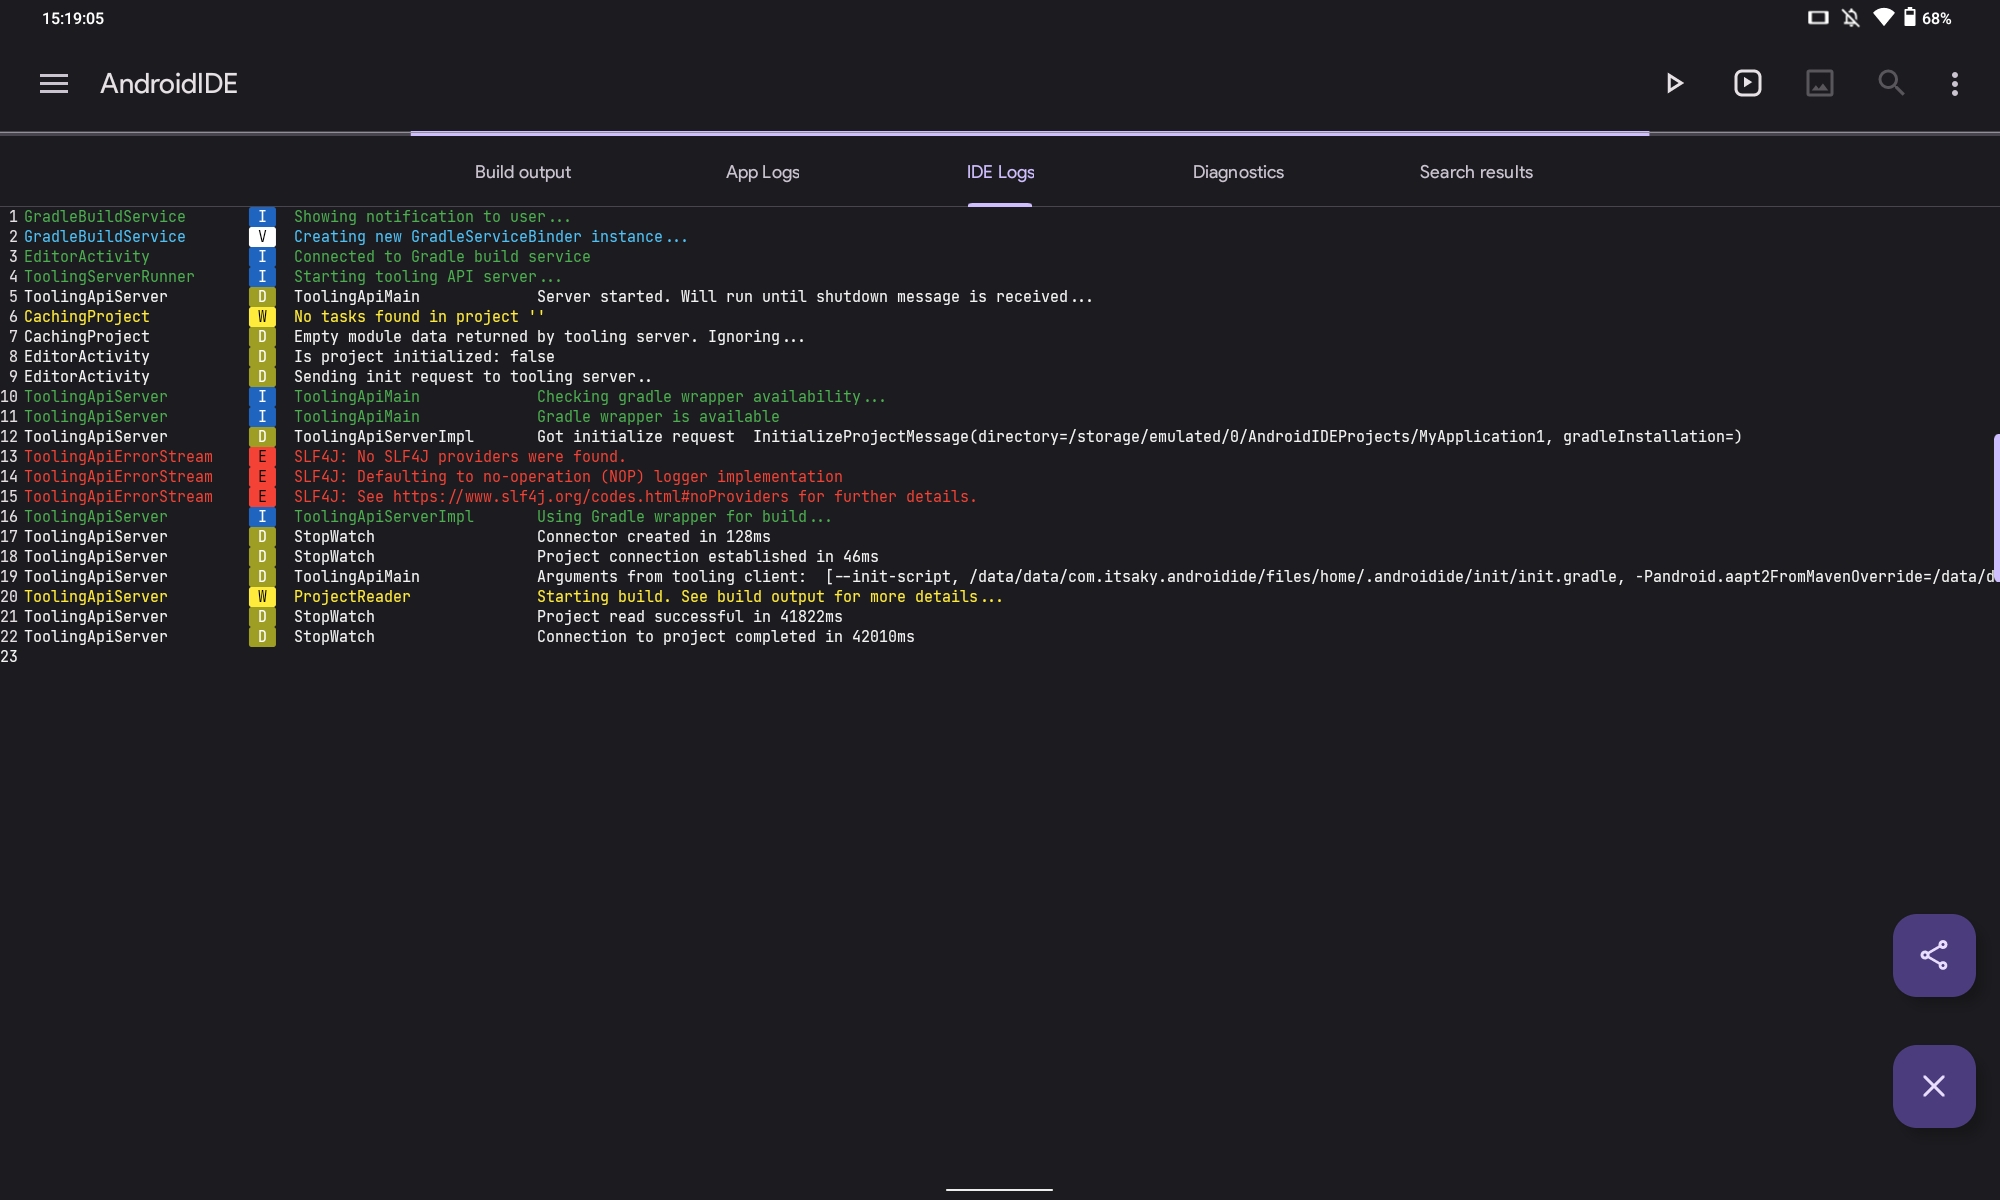Click the Wi-Fi icon in the status bar
Image resolution: width=2000 pixels, height=1200 pixels.
(x=1884, y=17)
